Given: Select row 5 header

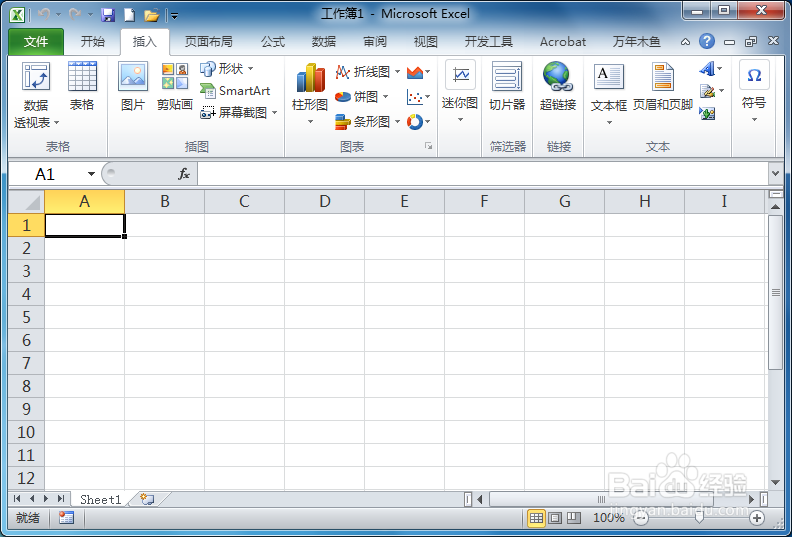Looking at the screenshot, I should click(x=26, y=317).
